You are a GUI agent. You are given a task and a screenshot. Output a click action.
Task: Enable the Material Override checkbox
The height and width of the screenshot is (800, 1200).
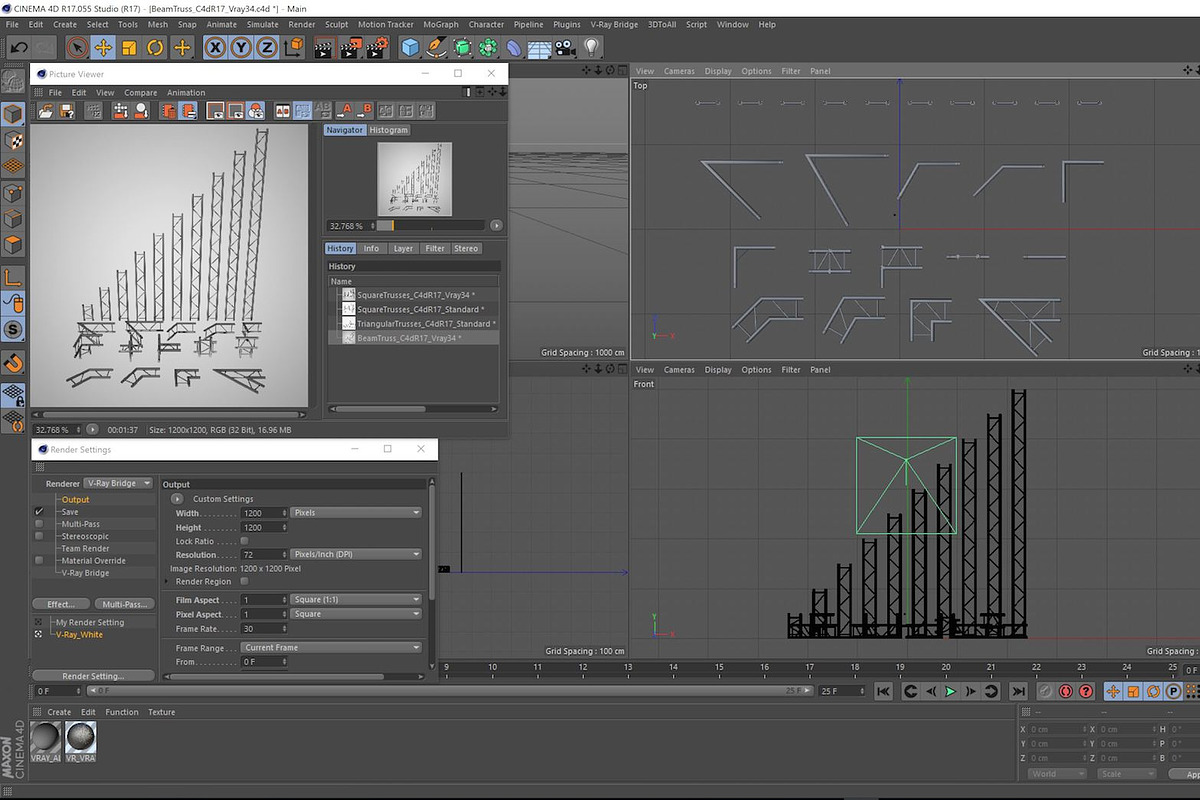coord(39,560)
